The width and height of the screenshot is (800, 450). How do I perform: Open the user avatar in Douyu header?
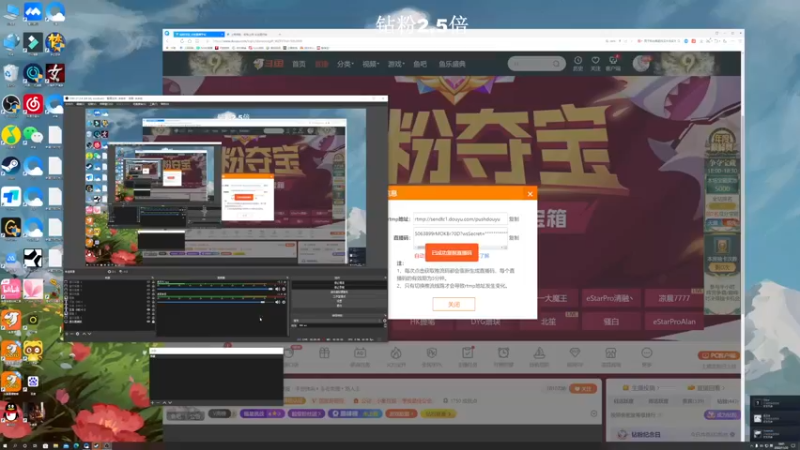point(641,63)
